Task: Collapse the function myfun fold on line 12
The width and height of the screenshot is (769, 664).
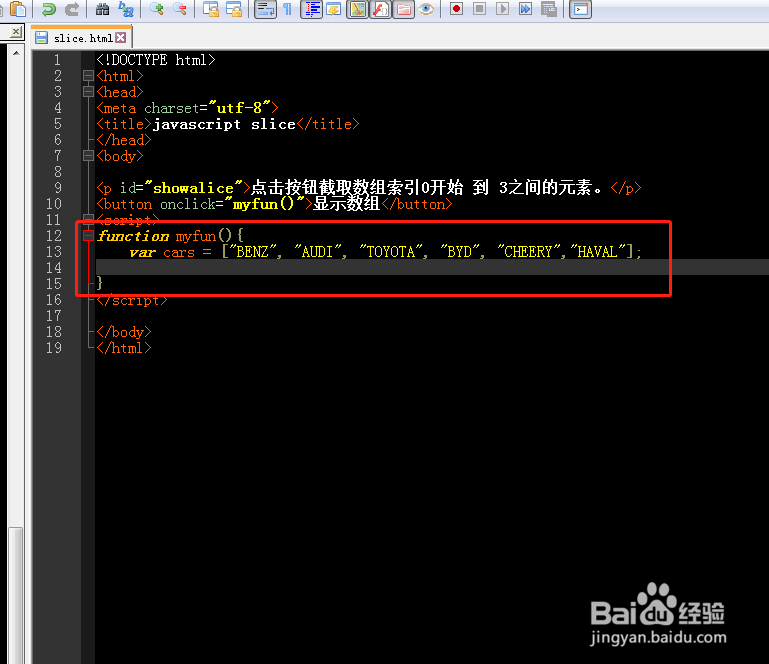Action: coord(88,236)
